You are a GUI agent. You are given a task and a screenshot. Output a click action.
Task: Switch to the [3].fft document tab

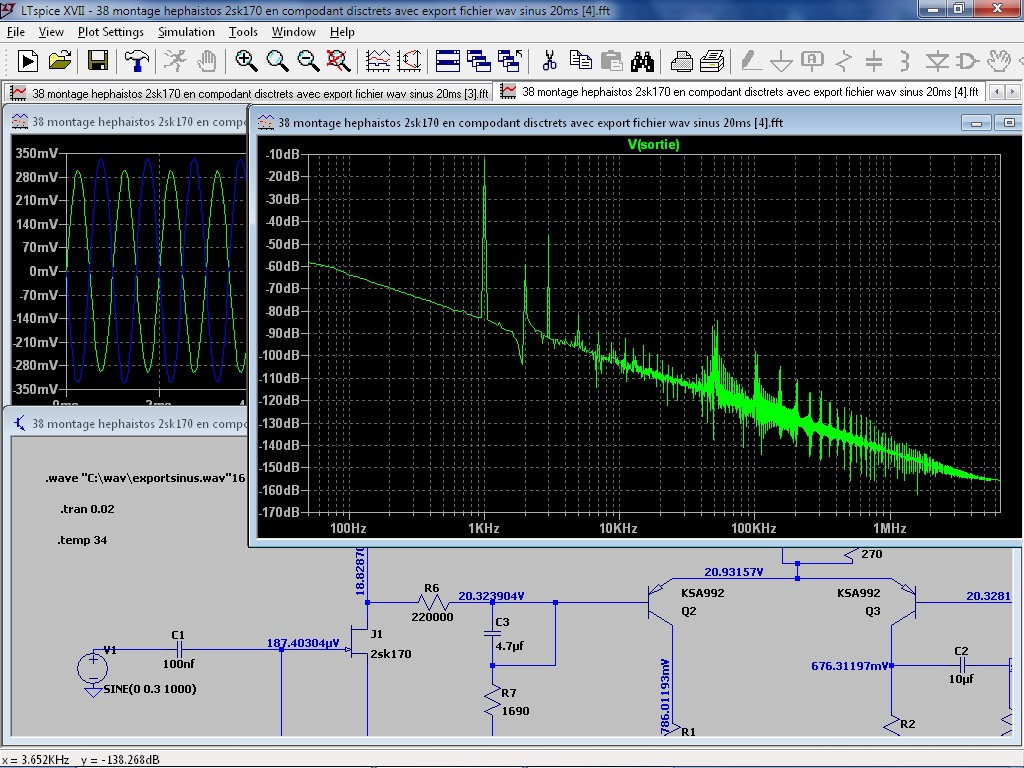(250, 92)
